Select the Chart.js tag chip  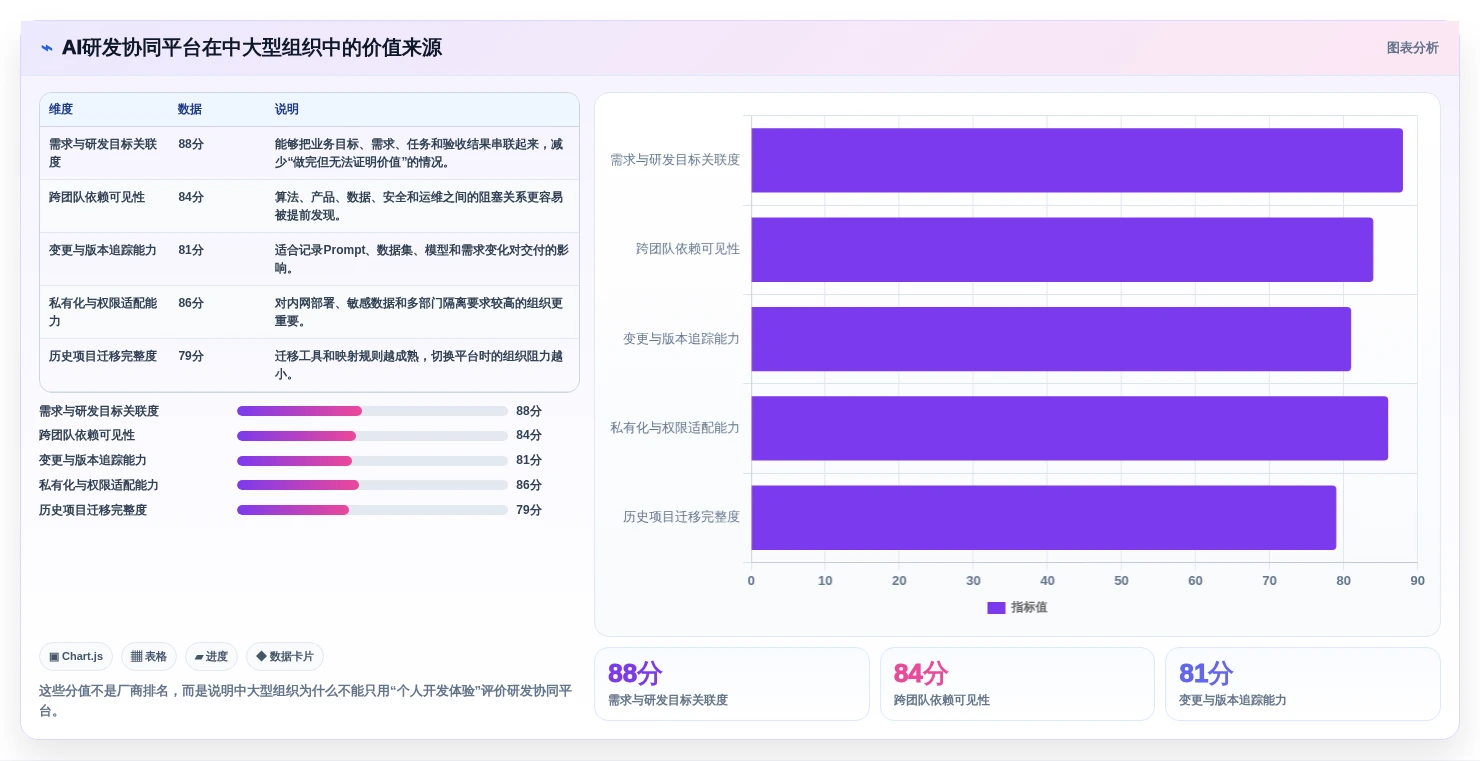(x=76, y=657)
